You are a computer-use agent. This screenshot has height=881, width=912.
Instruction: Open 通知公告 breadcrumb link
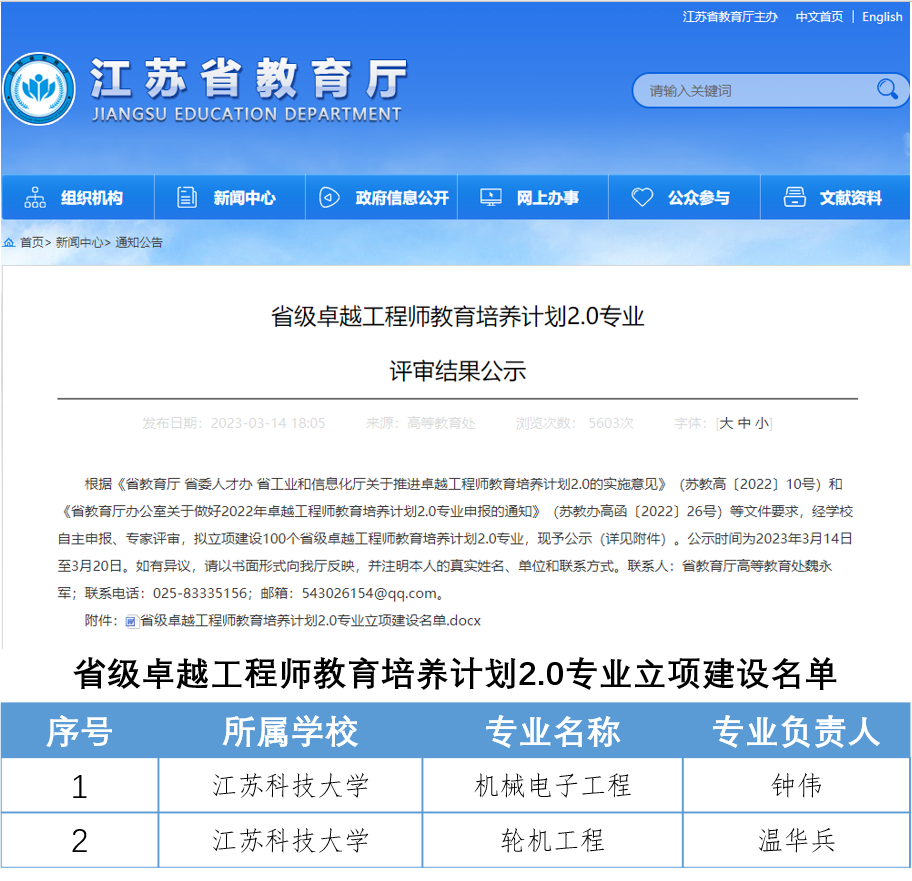click(139, 243)
